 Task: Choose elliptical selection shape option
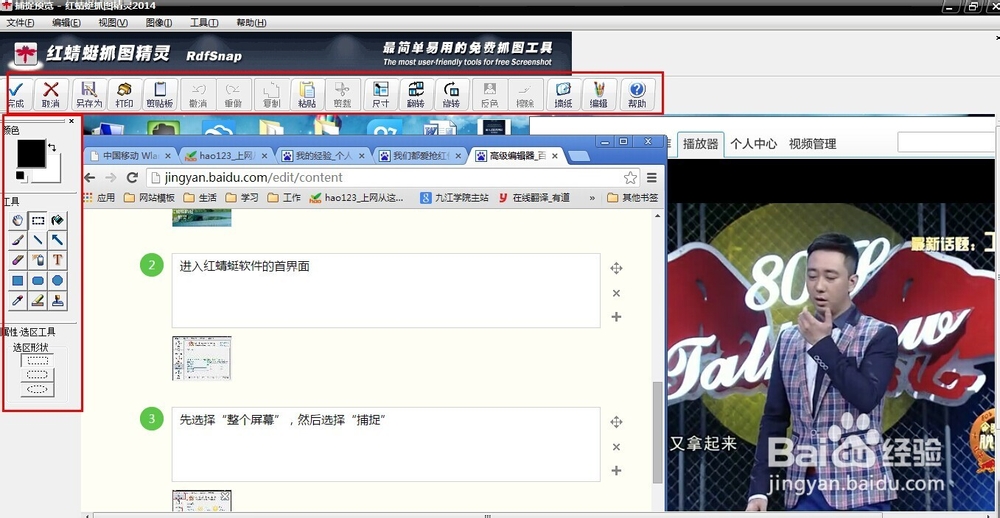point(38,389)
